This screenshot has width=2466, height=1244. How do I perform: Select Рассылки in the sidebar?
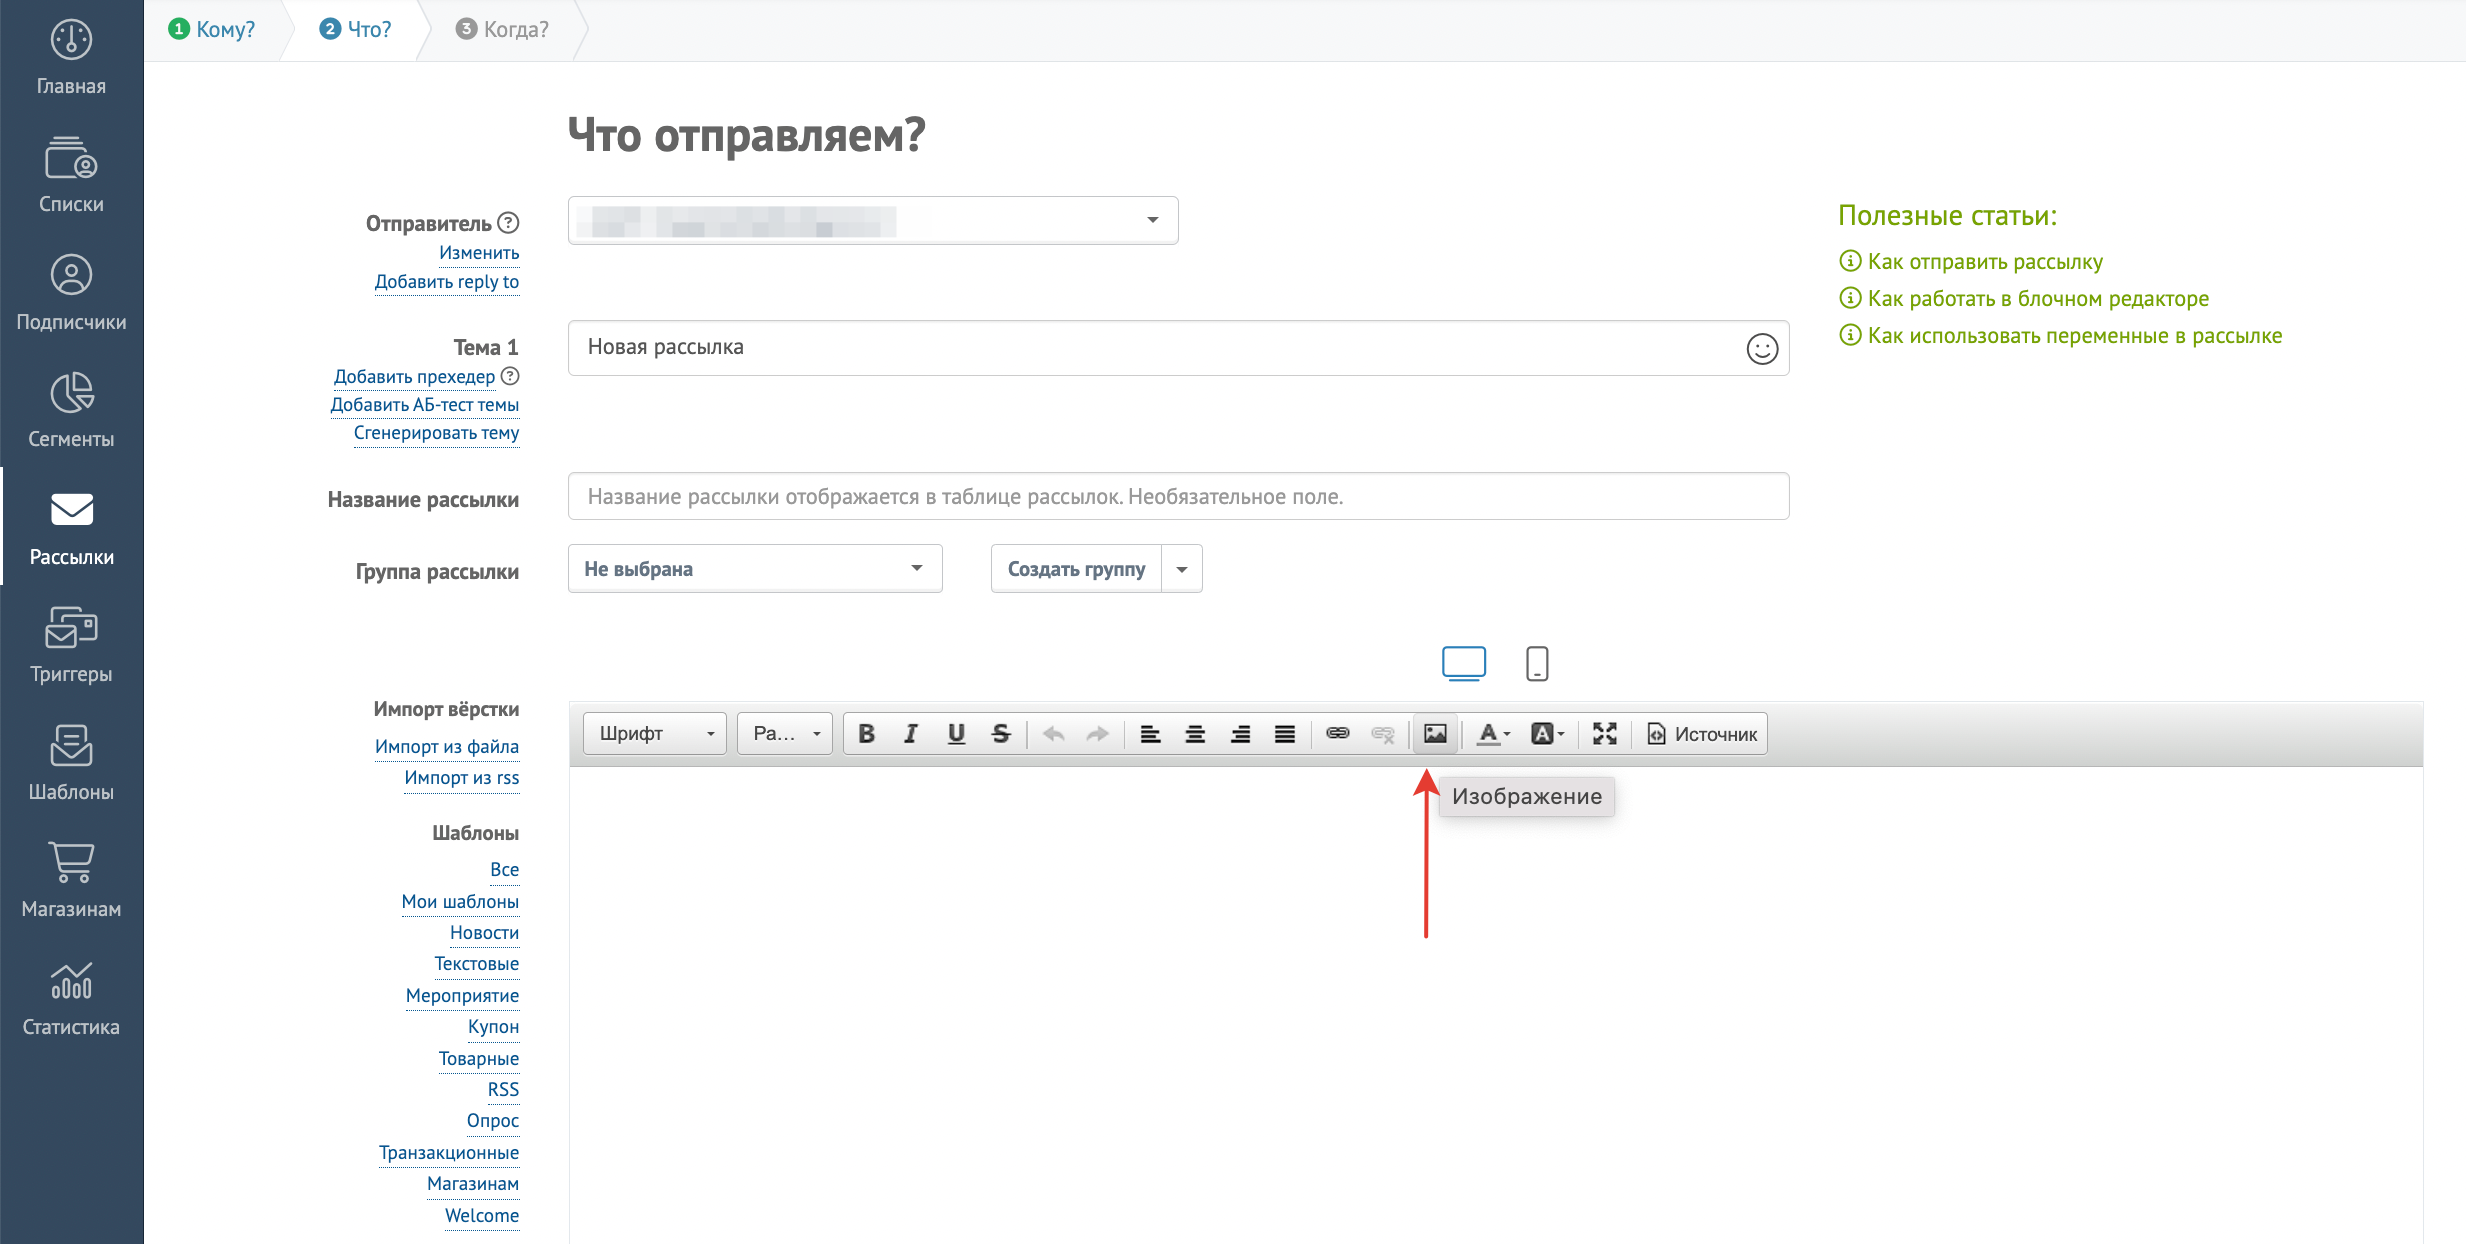pos(71,528)
